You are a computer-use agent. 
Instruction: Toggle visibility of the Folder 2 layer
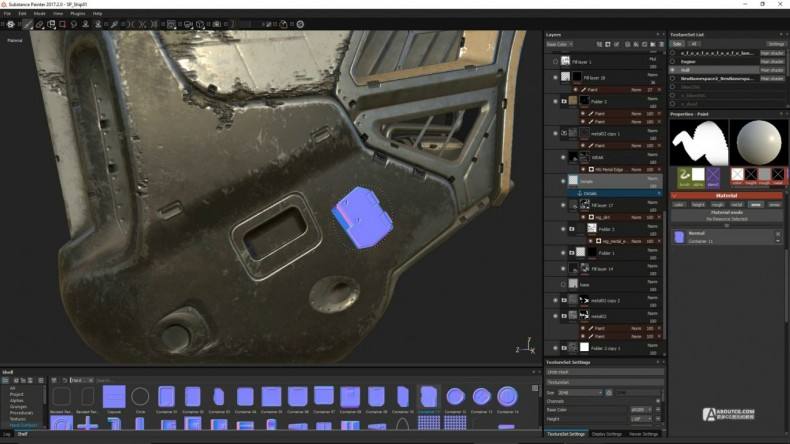555,101
